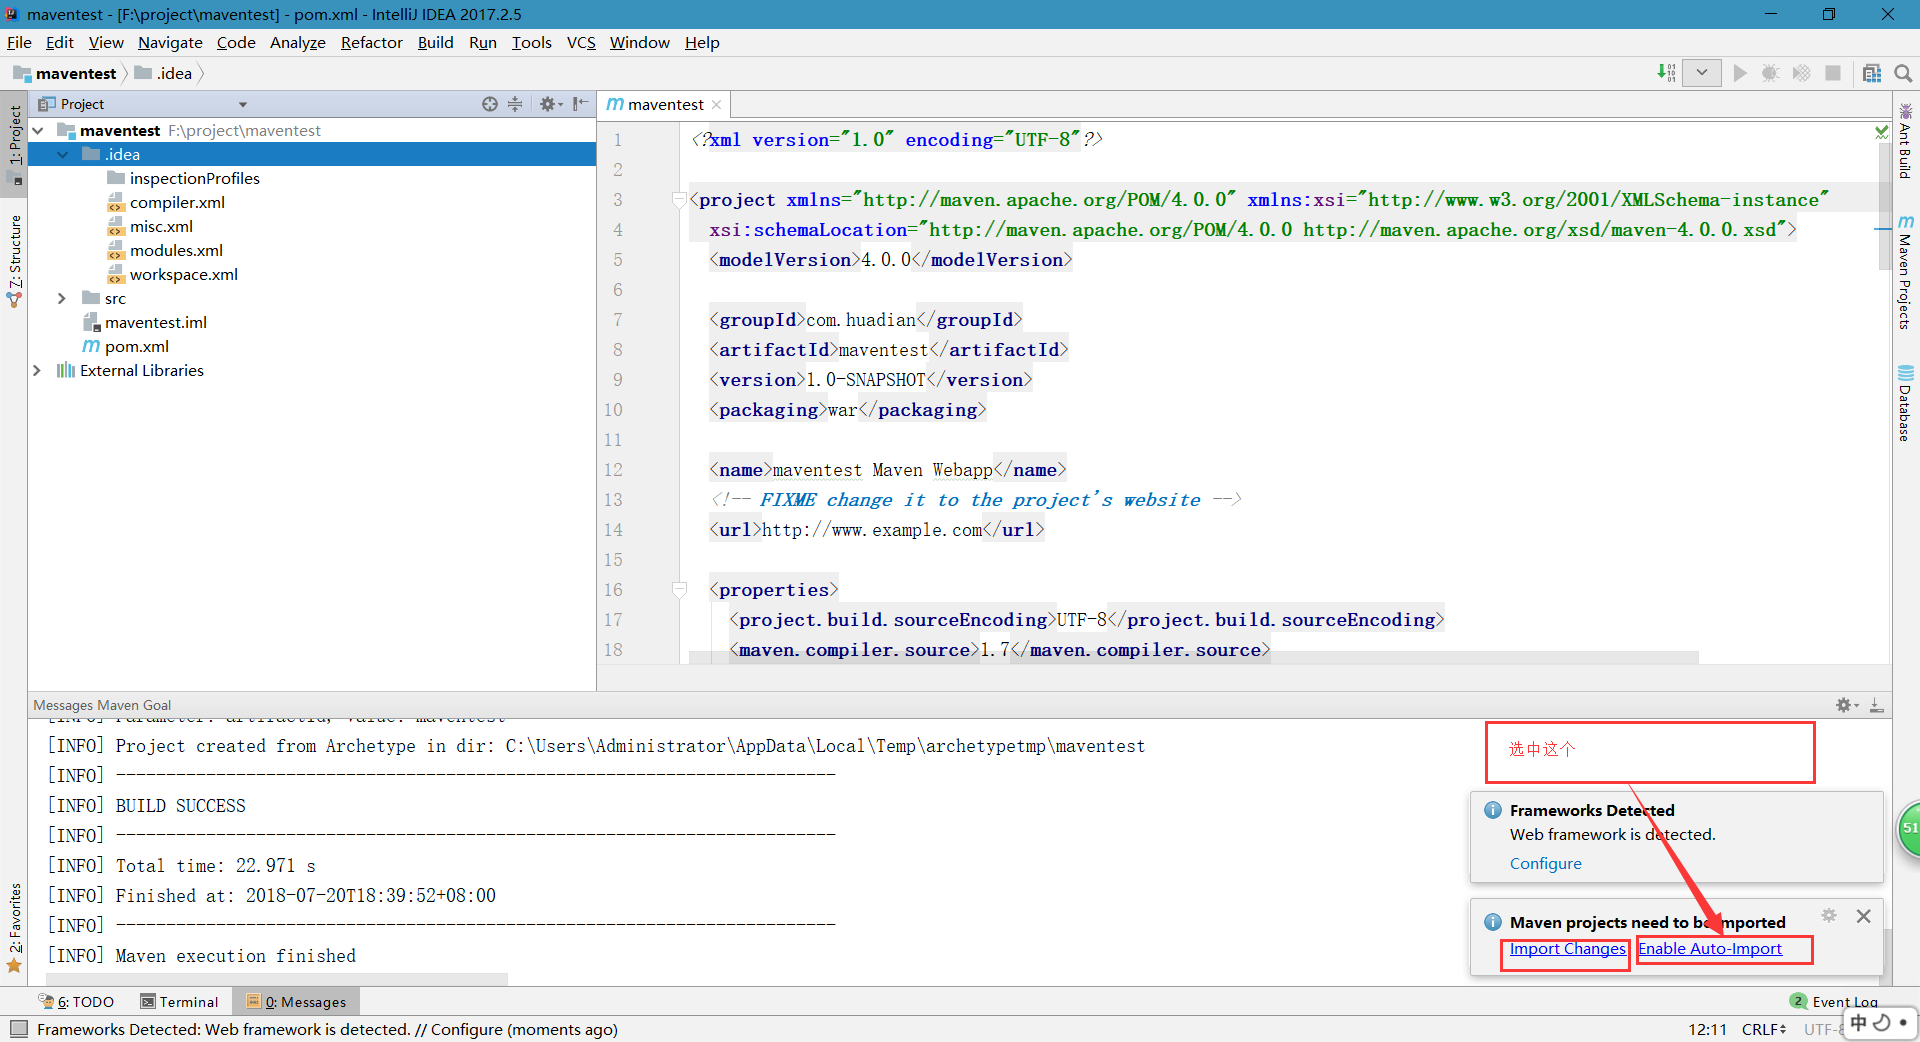Viewport: 1920px width, 1042px height.
Task: Click the Stop square icon
Action: pos(1833,73)
